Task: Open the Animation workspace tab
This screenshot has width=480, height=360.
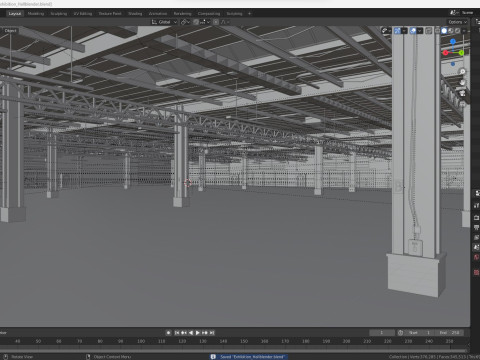Action: pyautogui.click(x=158, y=13)
